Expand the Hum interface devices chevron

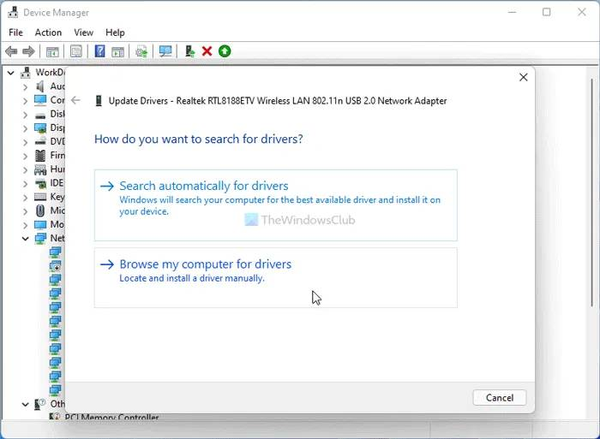[25, 170]
